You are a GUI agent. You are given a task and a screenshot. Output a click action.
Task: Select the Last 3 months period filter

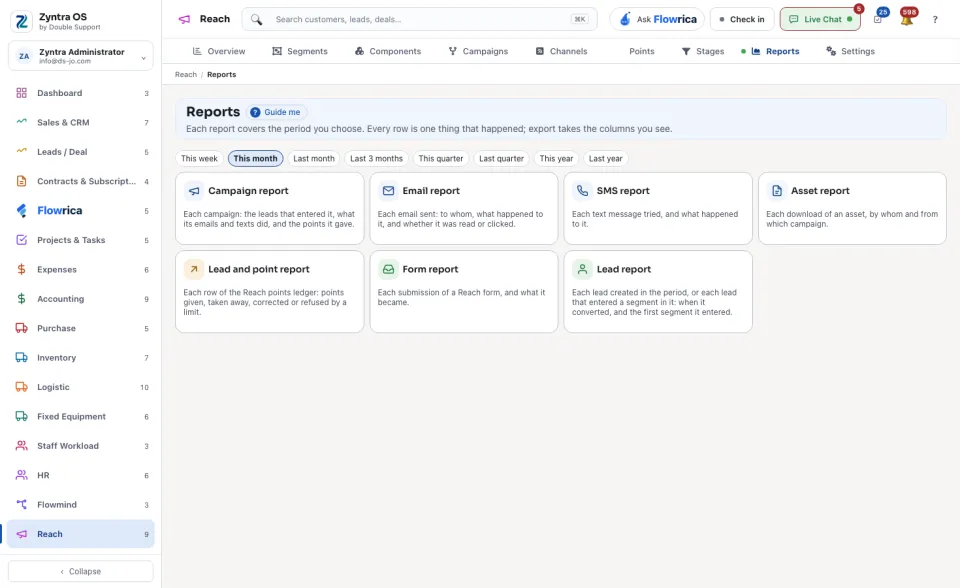[377, 159]
